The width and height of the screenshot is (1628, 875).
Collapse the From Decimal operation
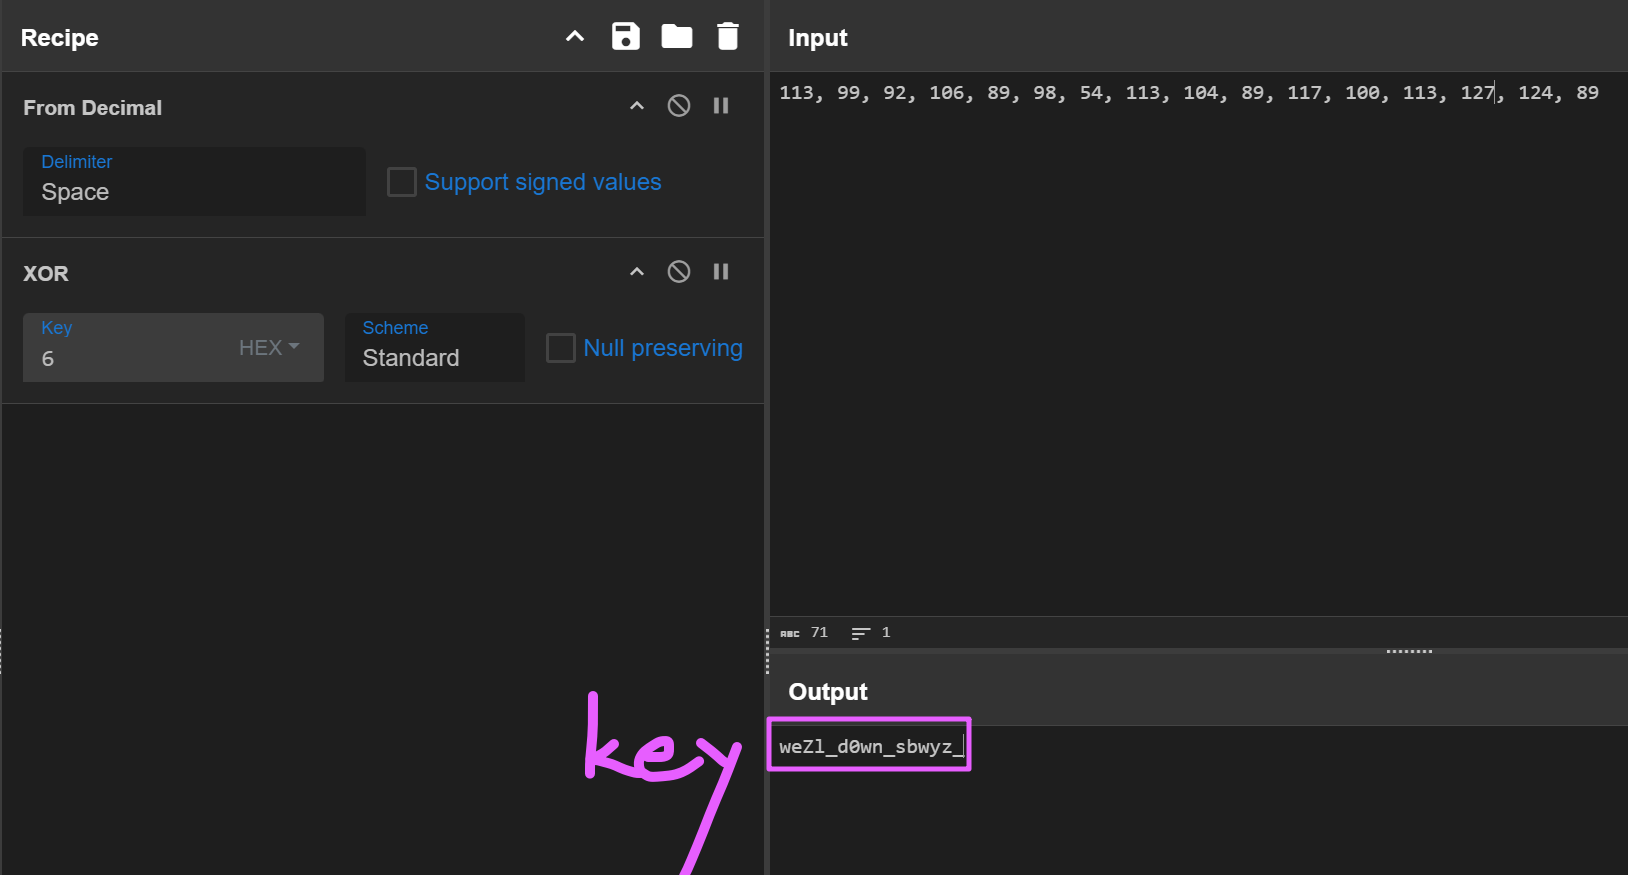(637, 106)
